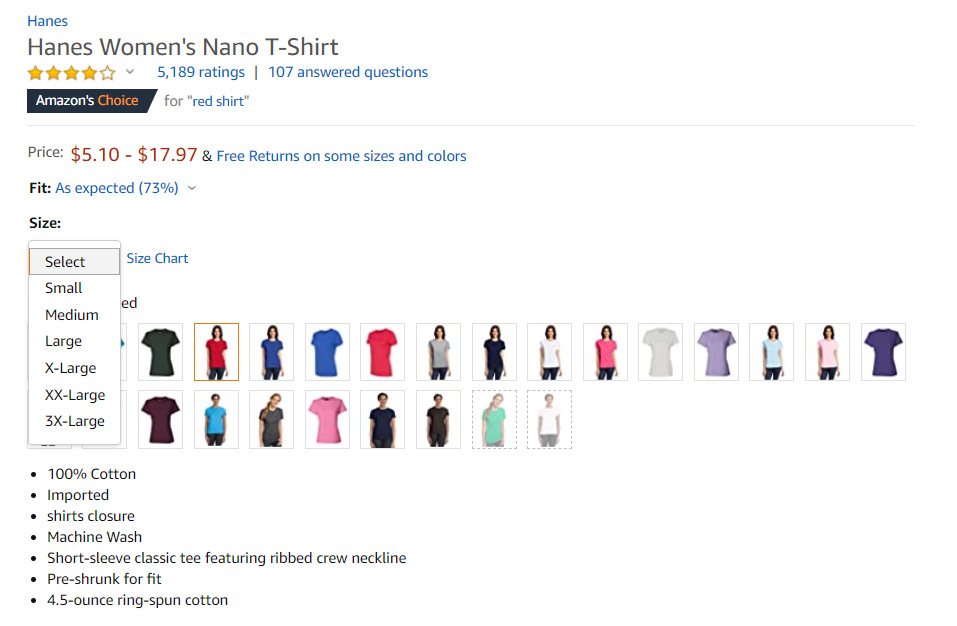View the 5,189 ratings
Viewport: 957px width, 626px height.
coord(201,72)
